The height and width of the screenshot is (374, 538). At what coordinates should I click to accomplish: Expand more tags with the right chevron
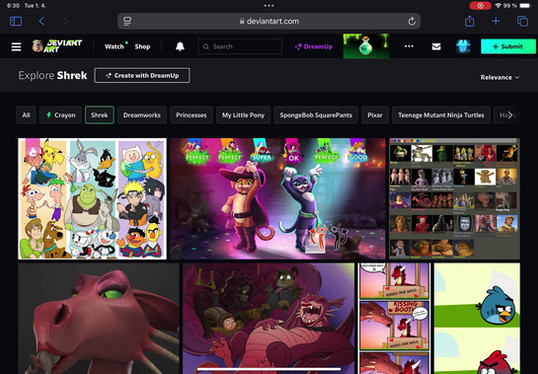click(510, 115)
